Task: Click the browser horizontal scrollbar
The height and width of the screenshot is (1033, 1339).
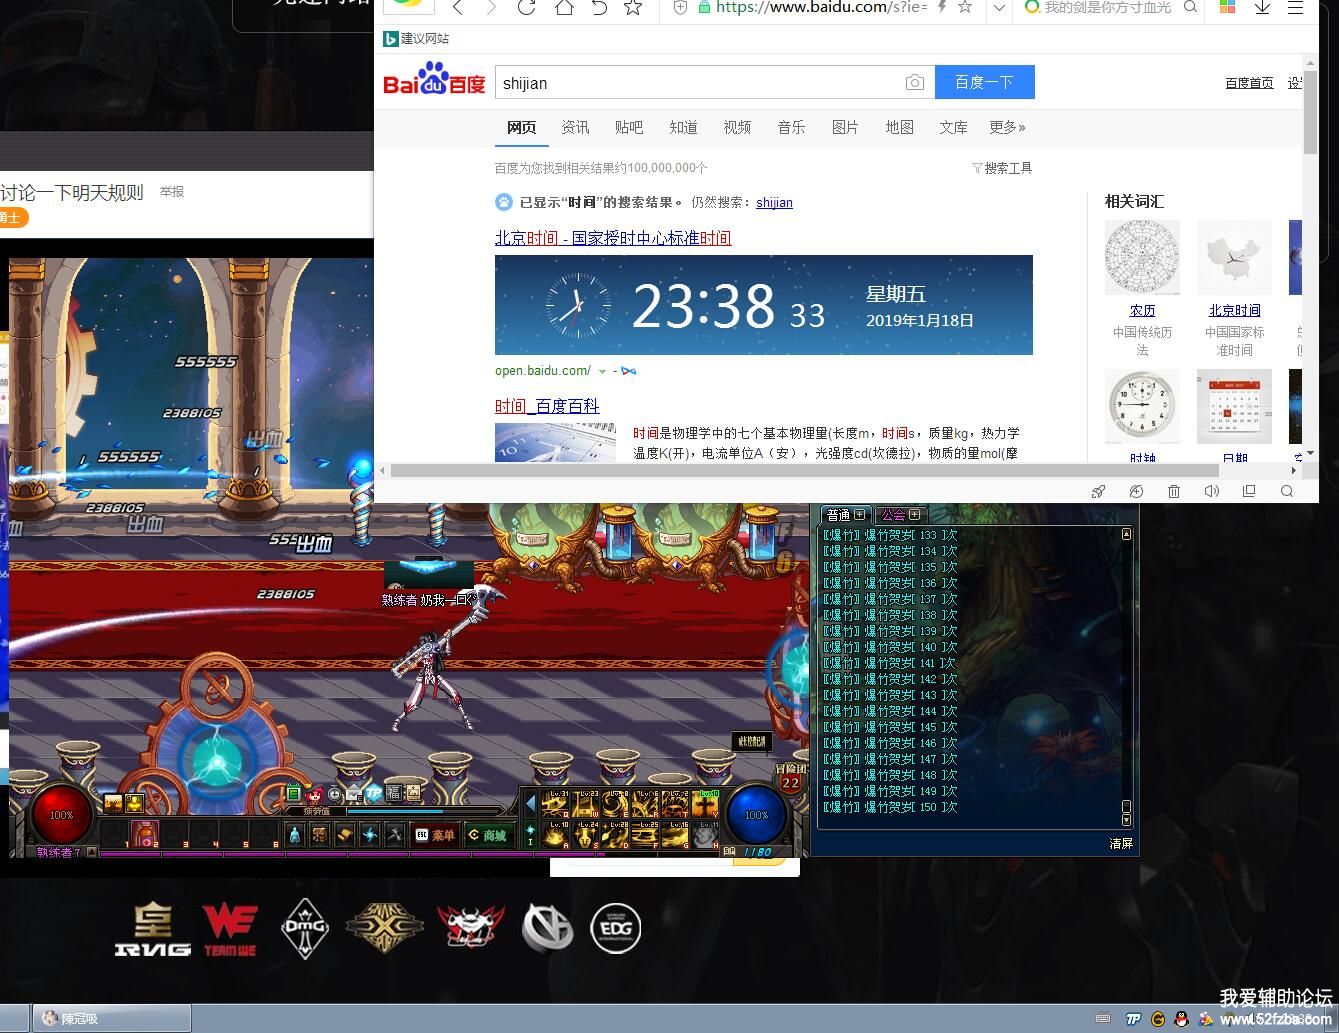Action: 805,470
